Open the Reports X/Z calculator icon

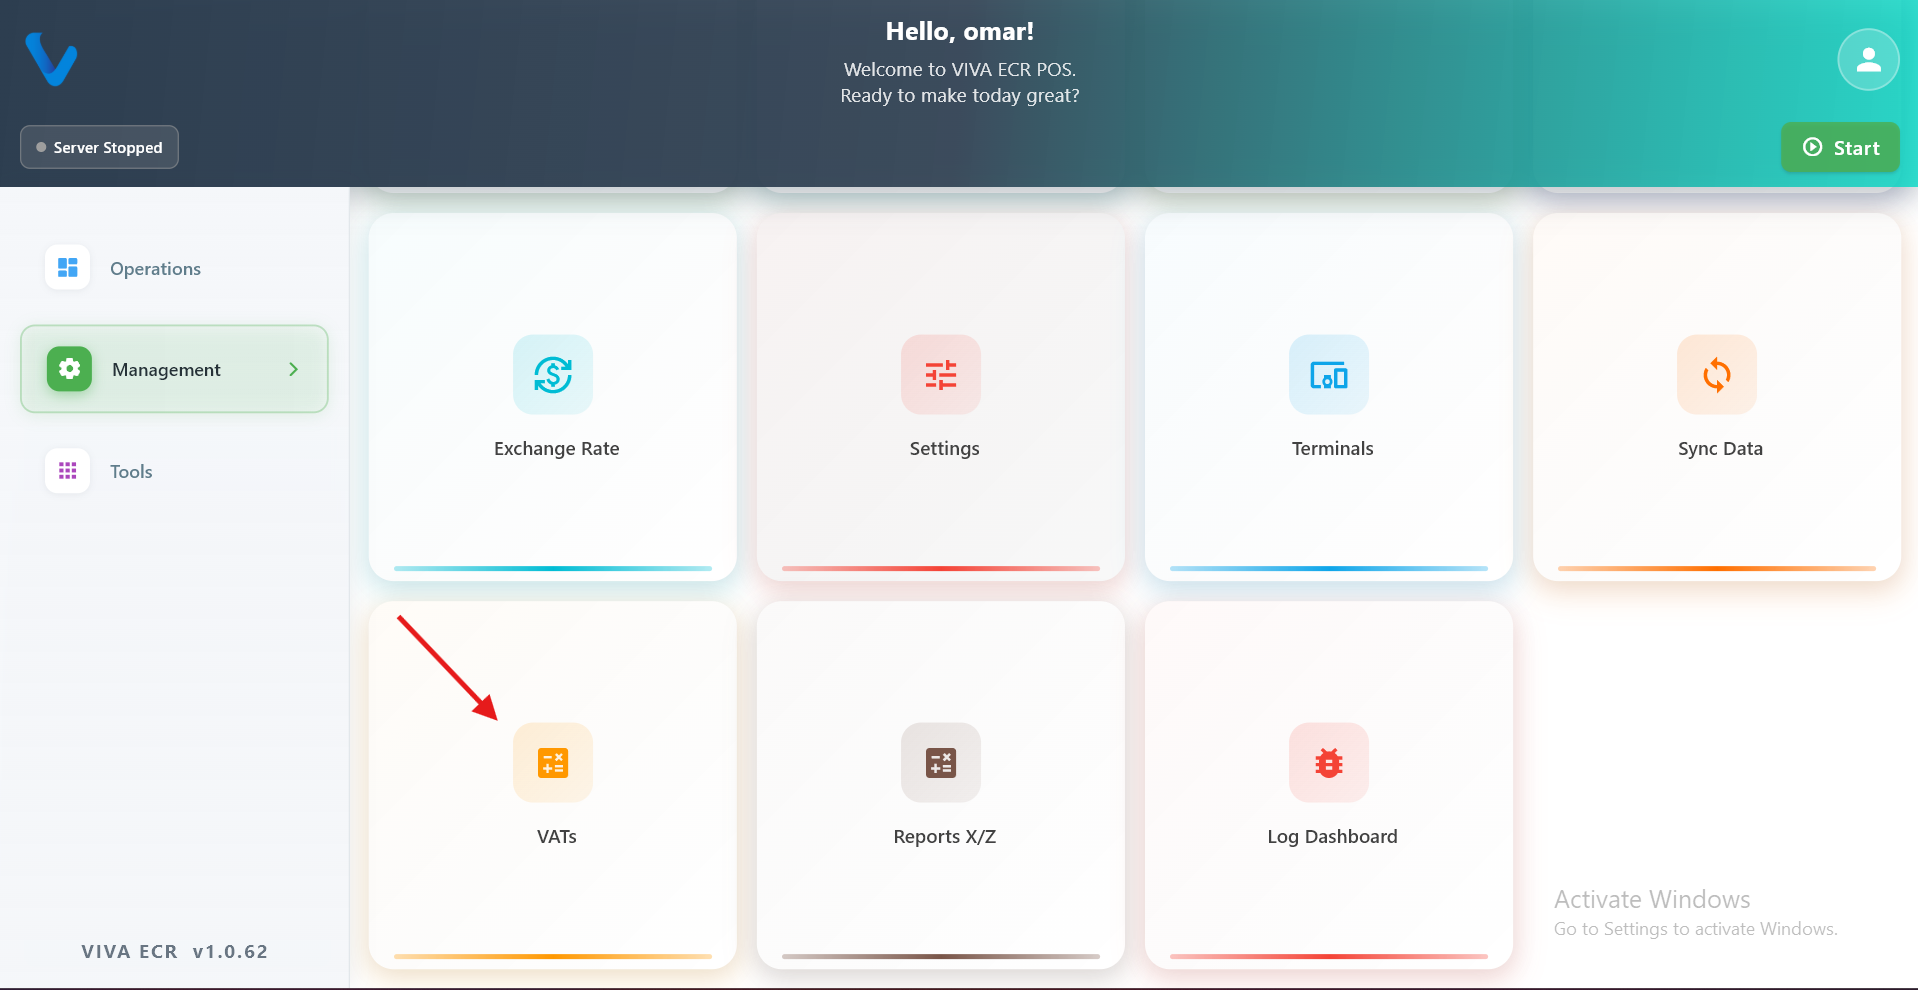pos(941,763)
